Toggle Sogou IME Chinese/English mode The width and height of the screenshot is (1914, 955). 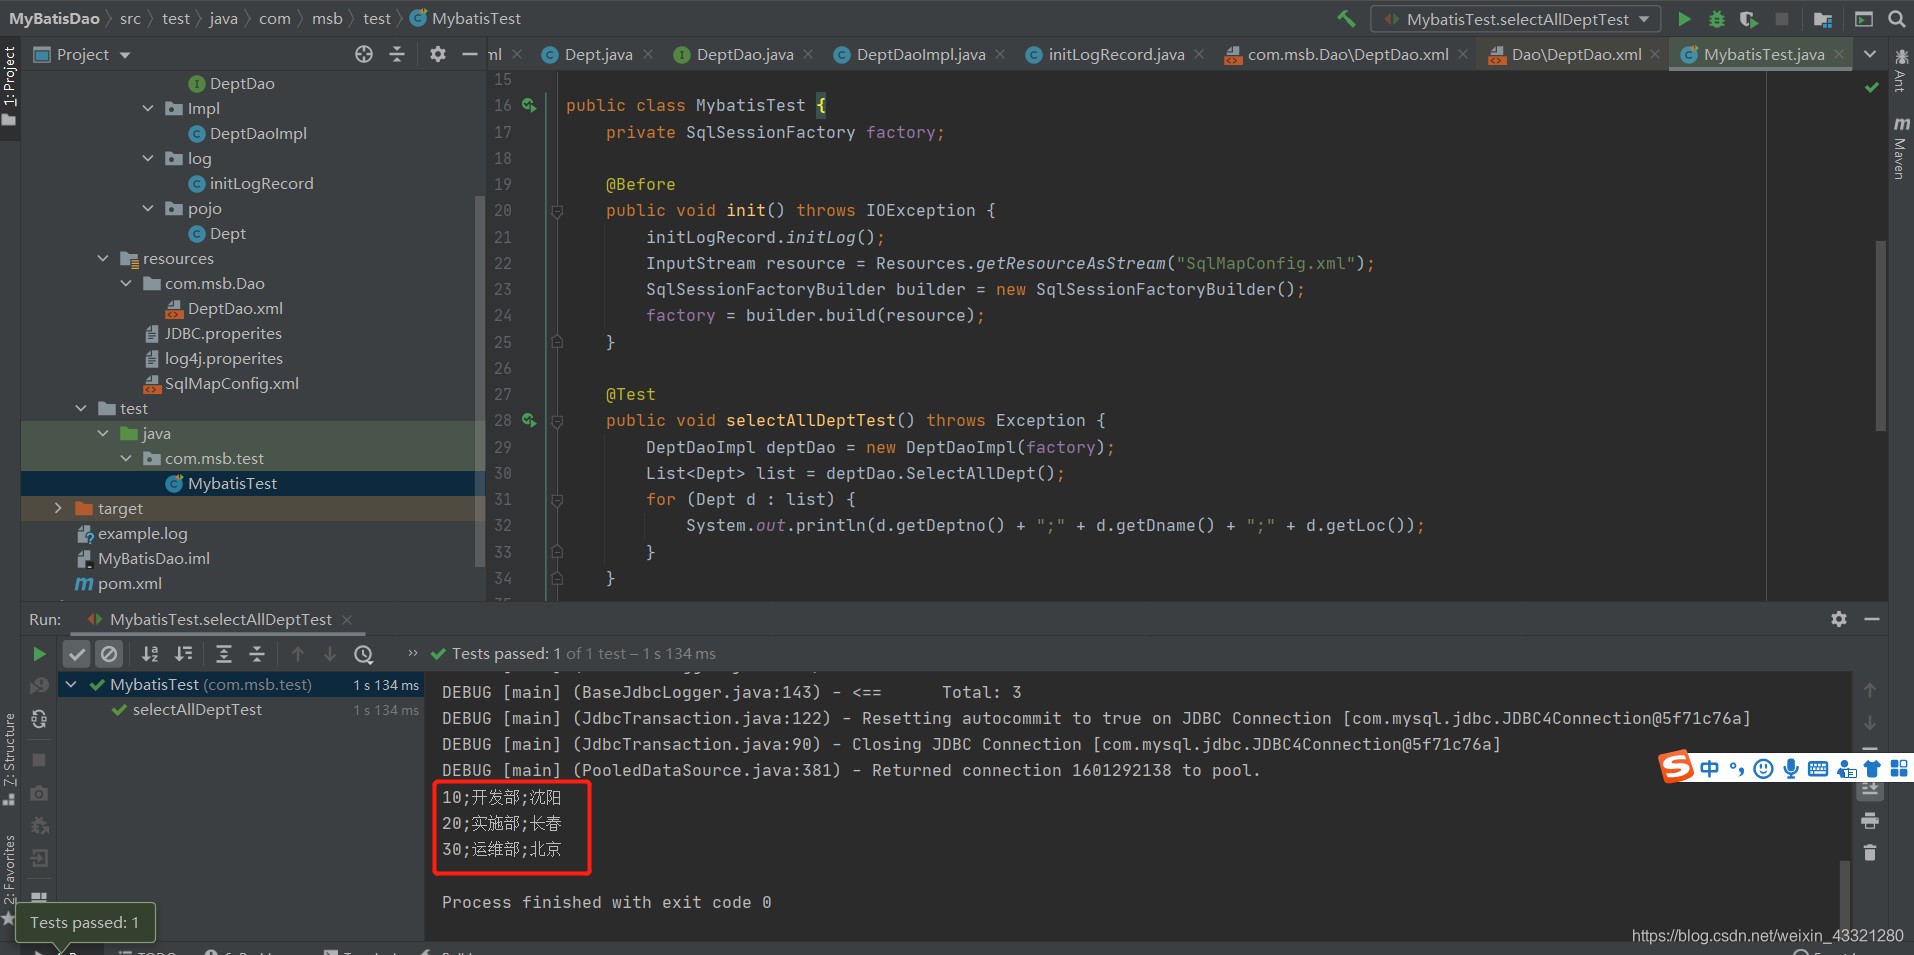pyautogui.click(x=1709, y=768)
